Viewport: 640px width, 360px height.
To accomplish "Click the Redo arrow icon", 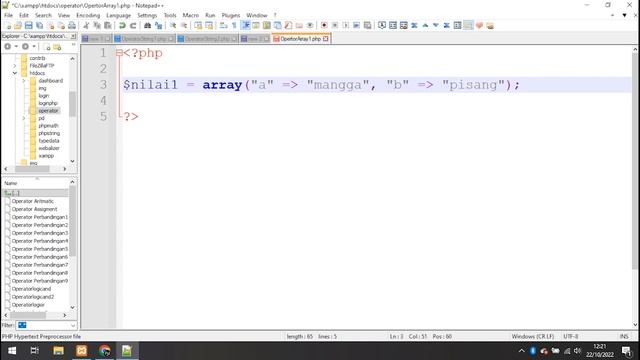I will tap(133, 25).
